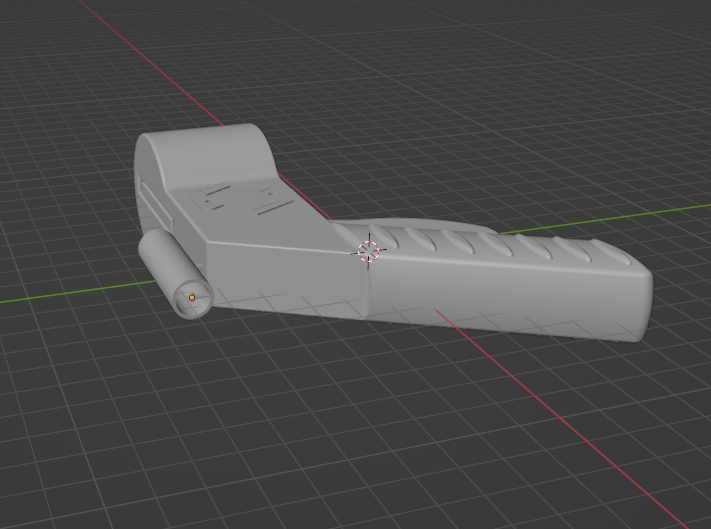Click the cylinder's open circular end rim

pyautogui.click(x=193, y=299)
